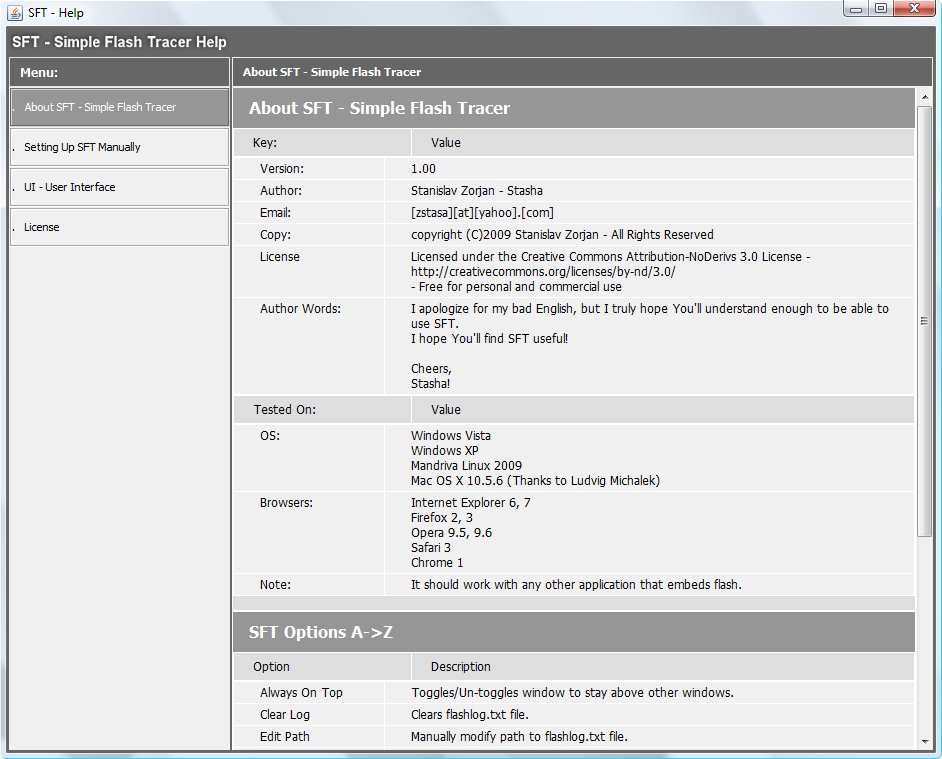Screen dimensions: 942x759
Task: Click Internet Explorer 6, 7 entry
Action: tap(471, 502)
